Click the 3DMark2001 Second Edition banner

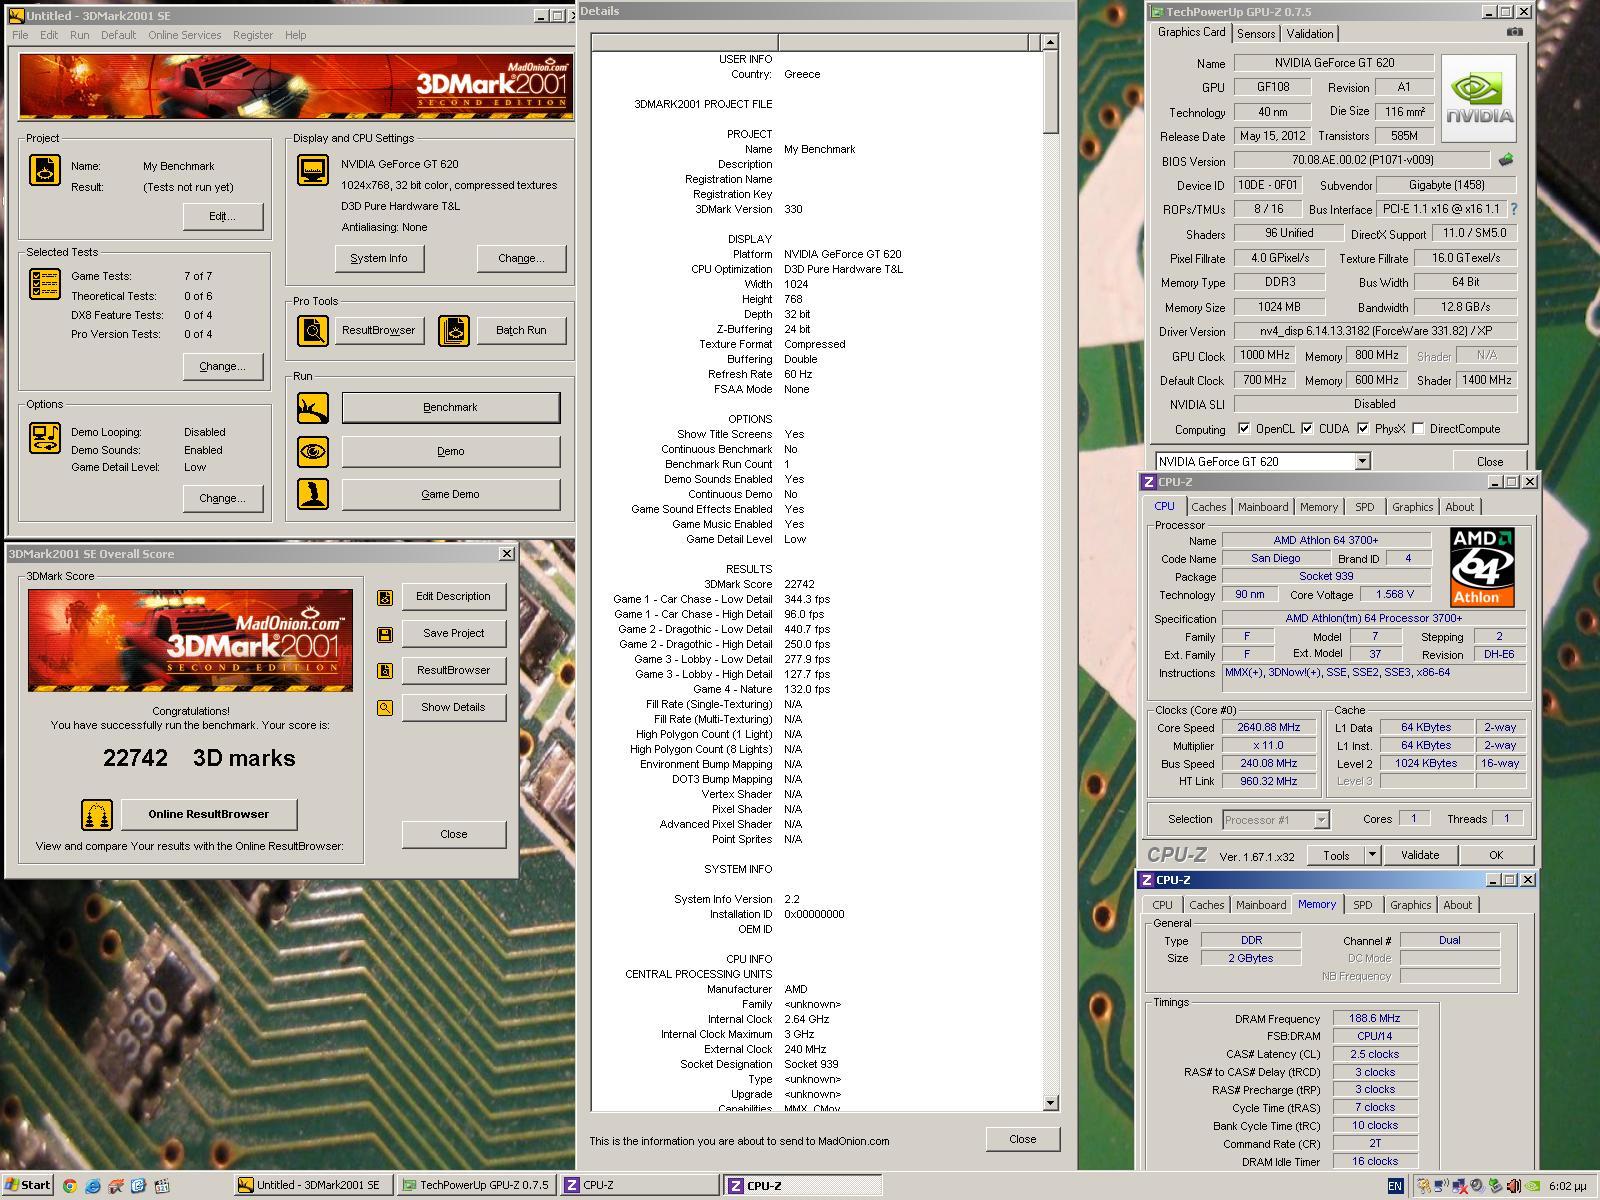tap(296, 86)
